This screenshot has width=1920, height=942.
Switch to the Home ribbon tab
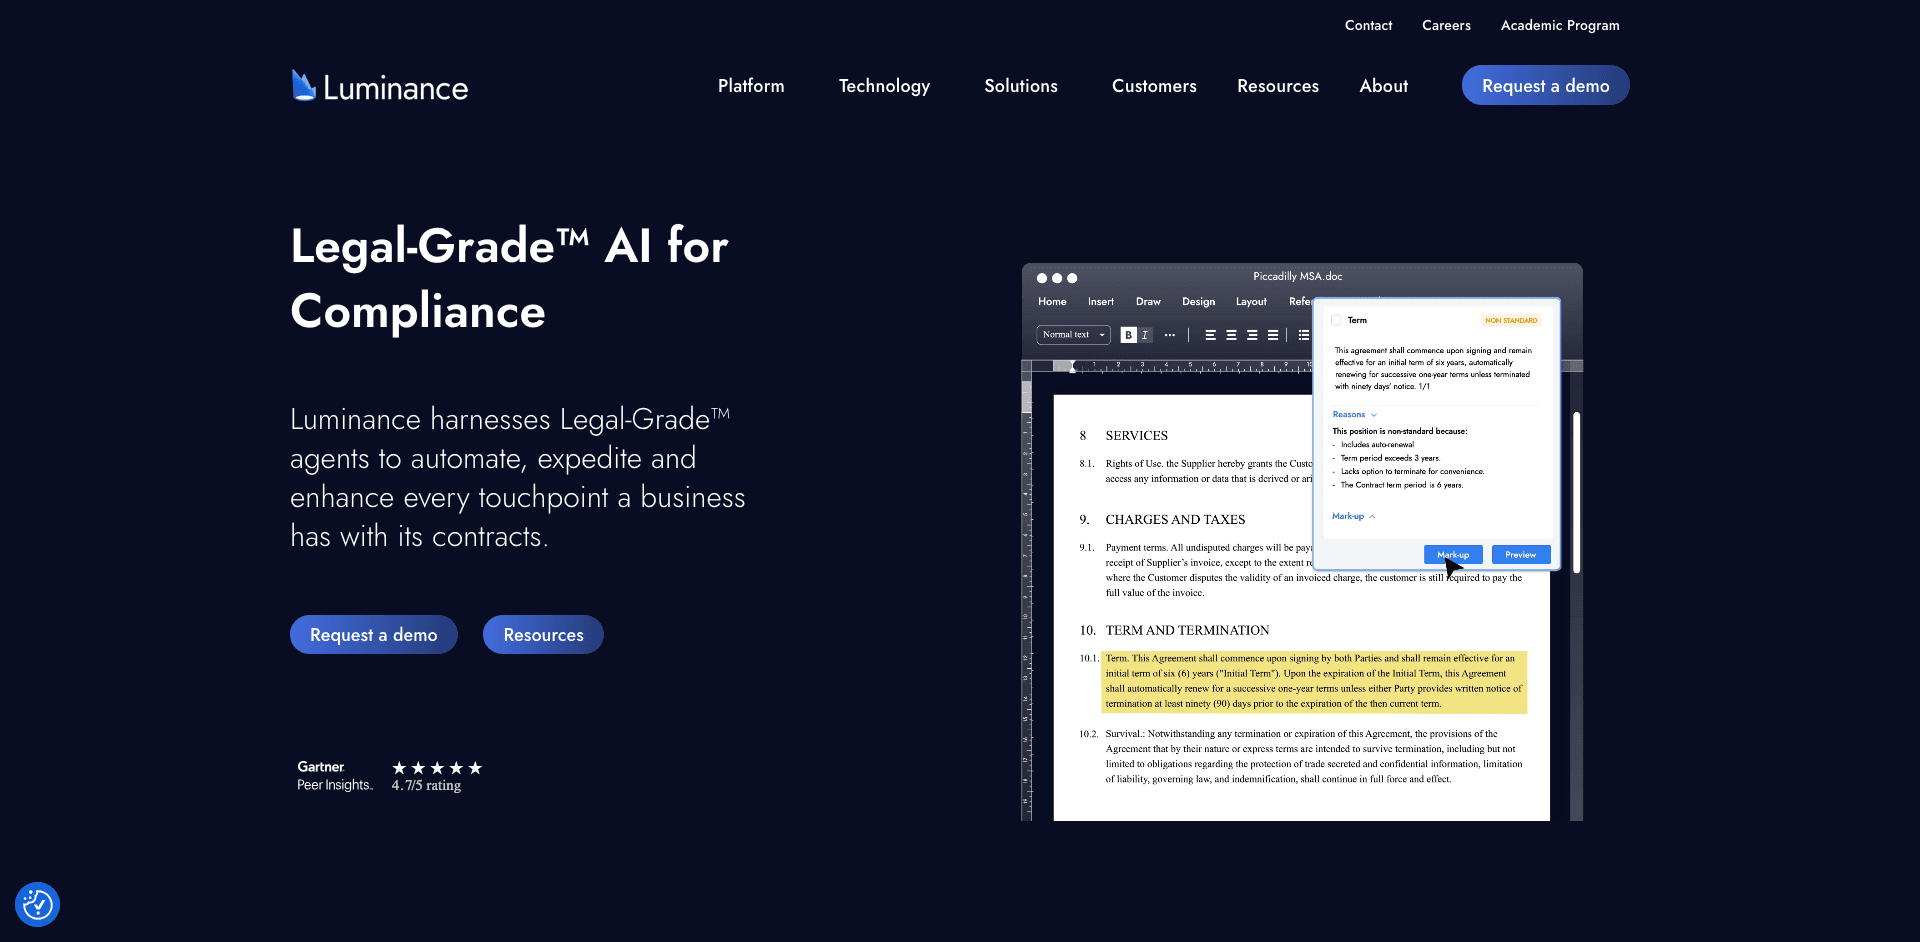click(1052, 301)
